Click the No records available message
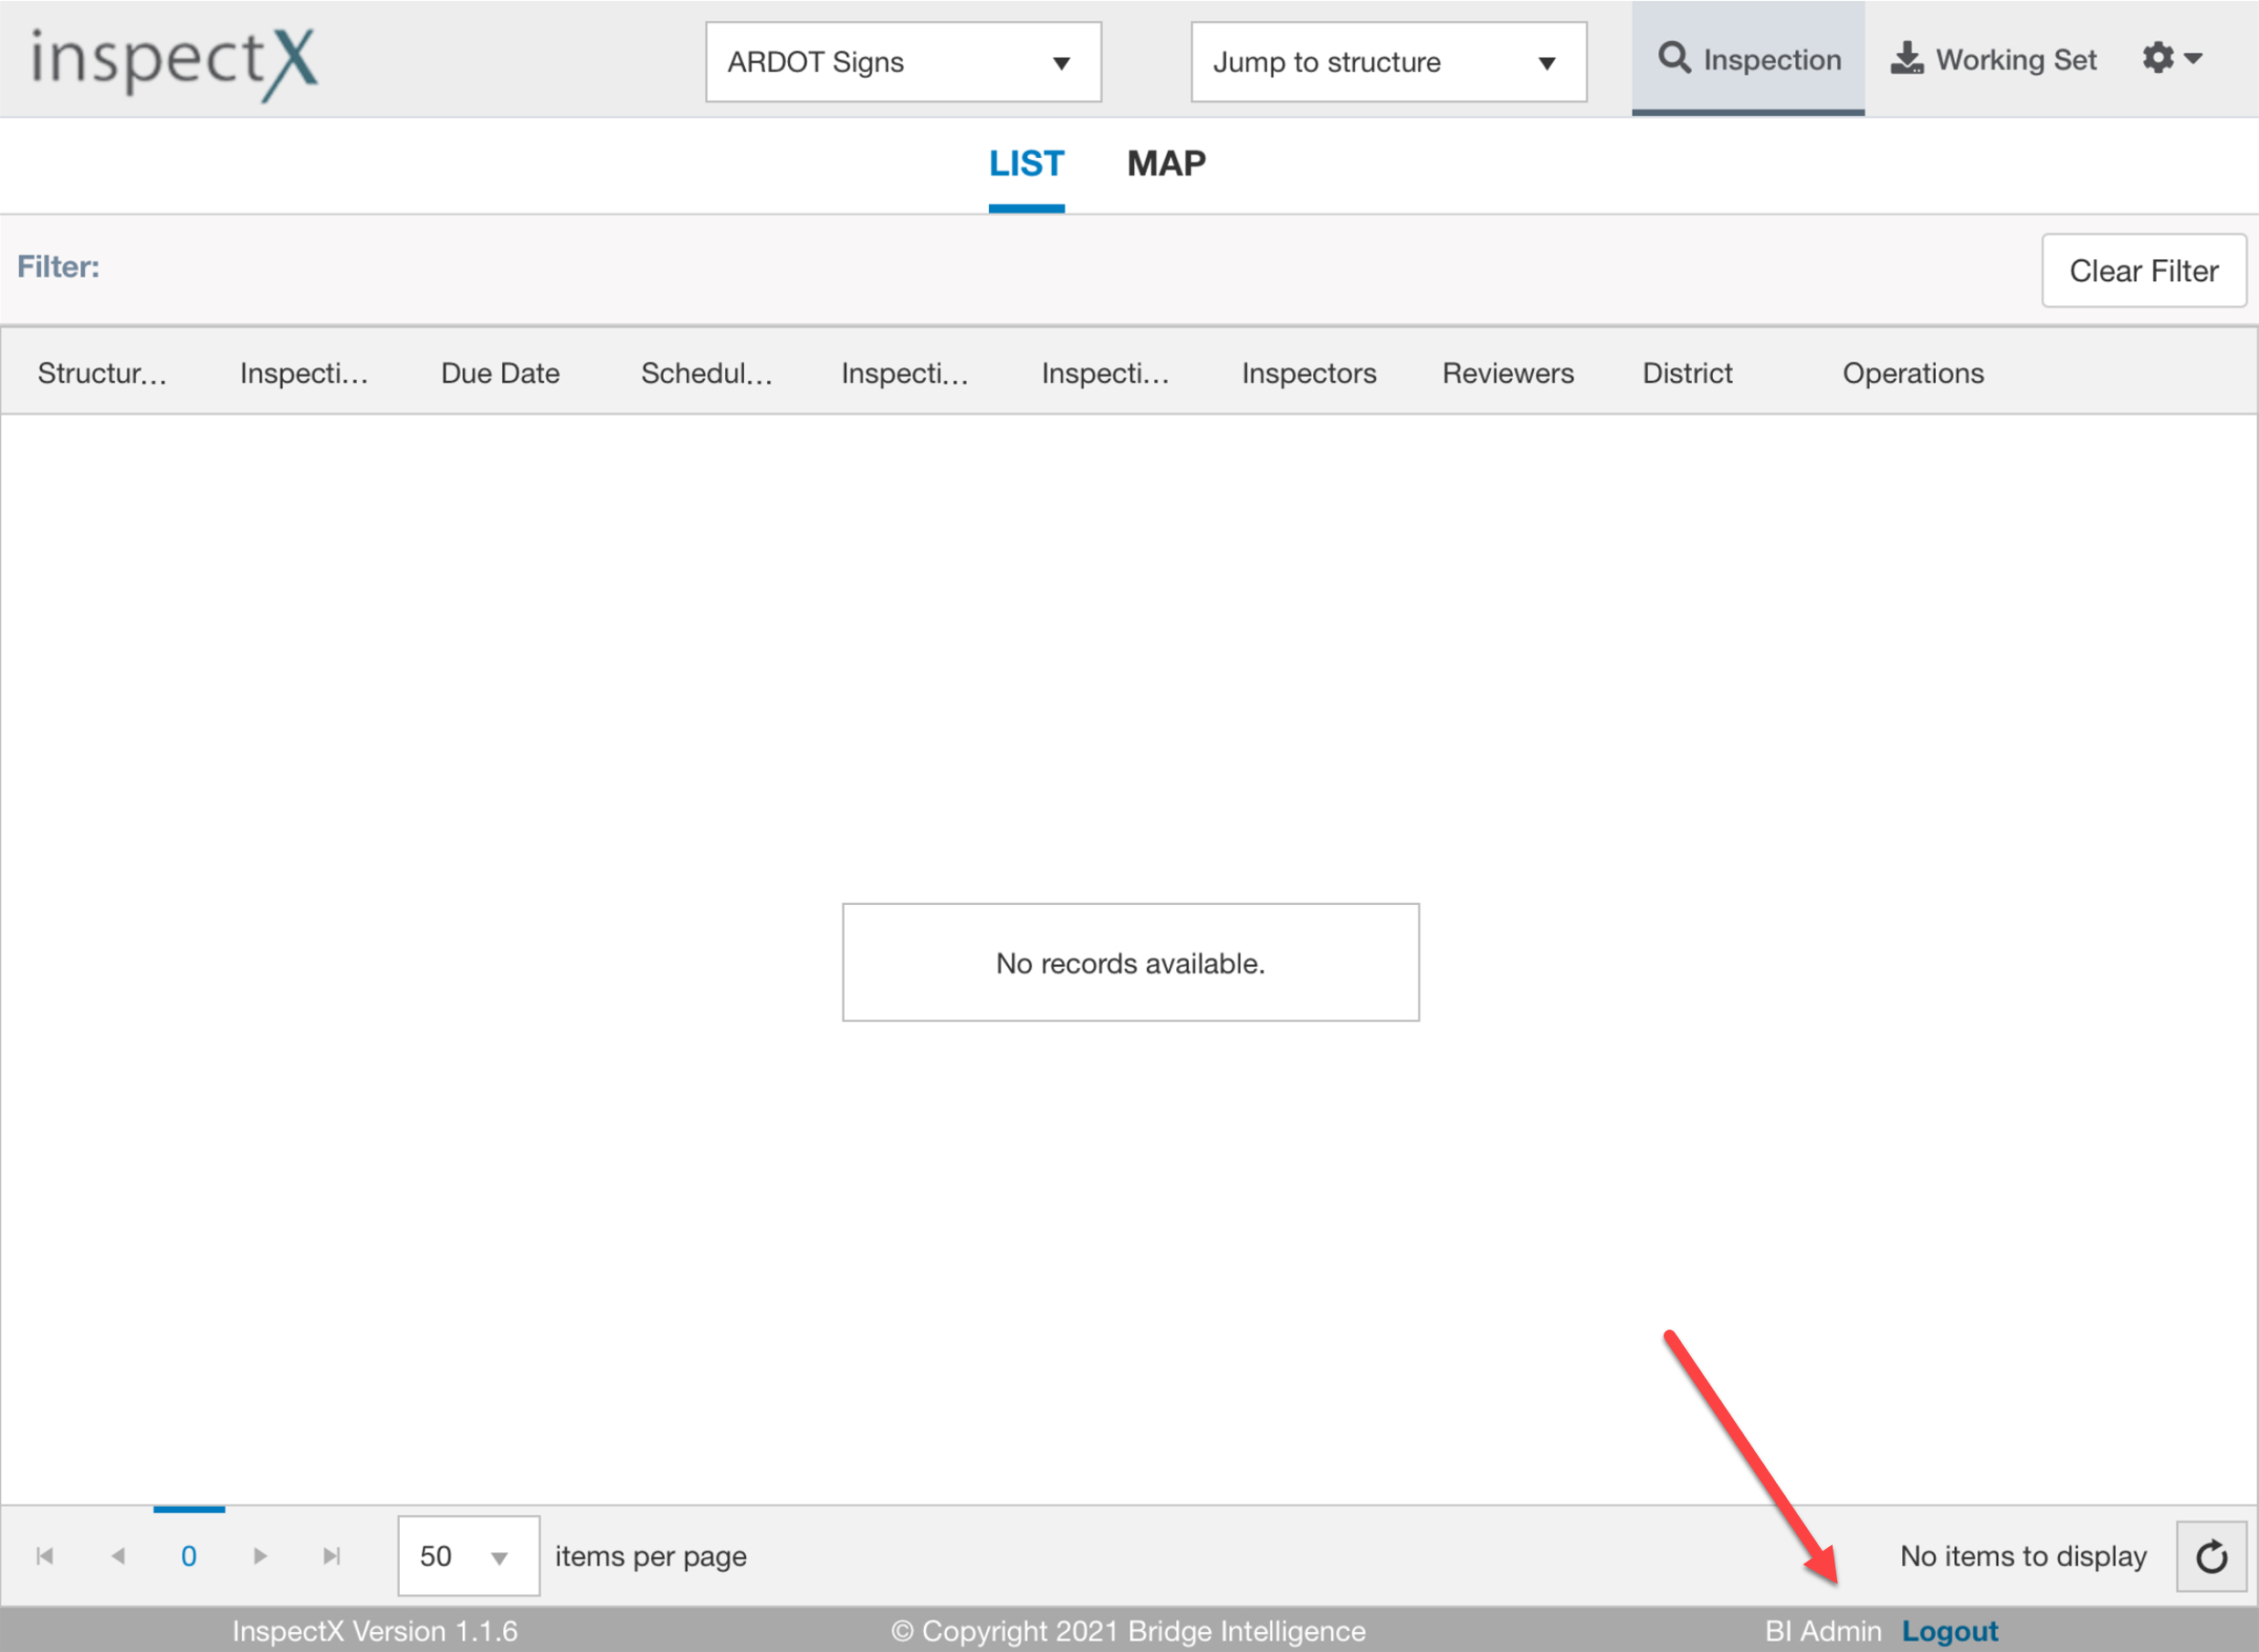This screenshot has height=1652, width=2259. 1130,962
